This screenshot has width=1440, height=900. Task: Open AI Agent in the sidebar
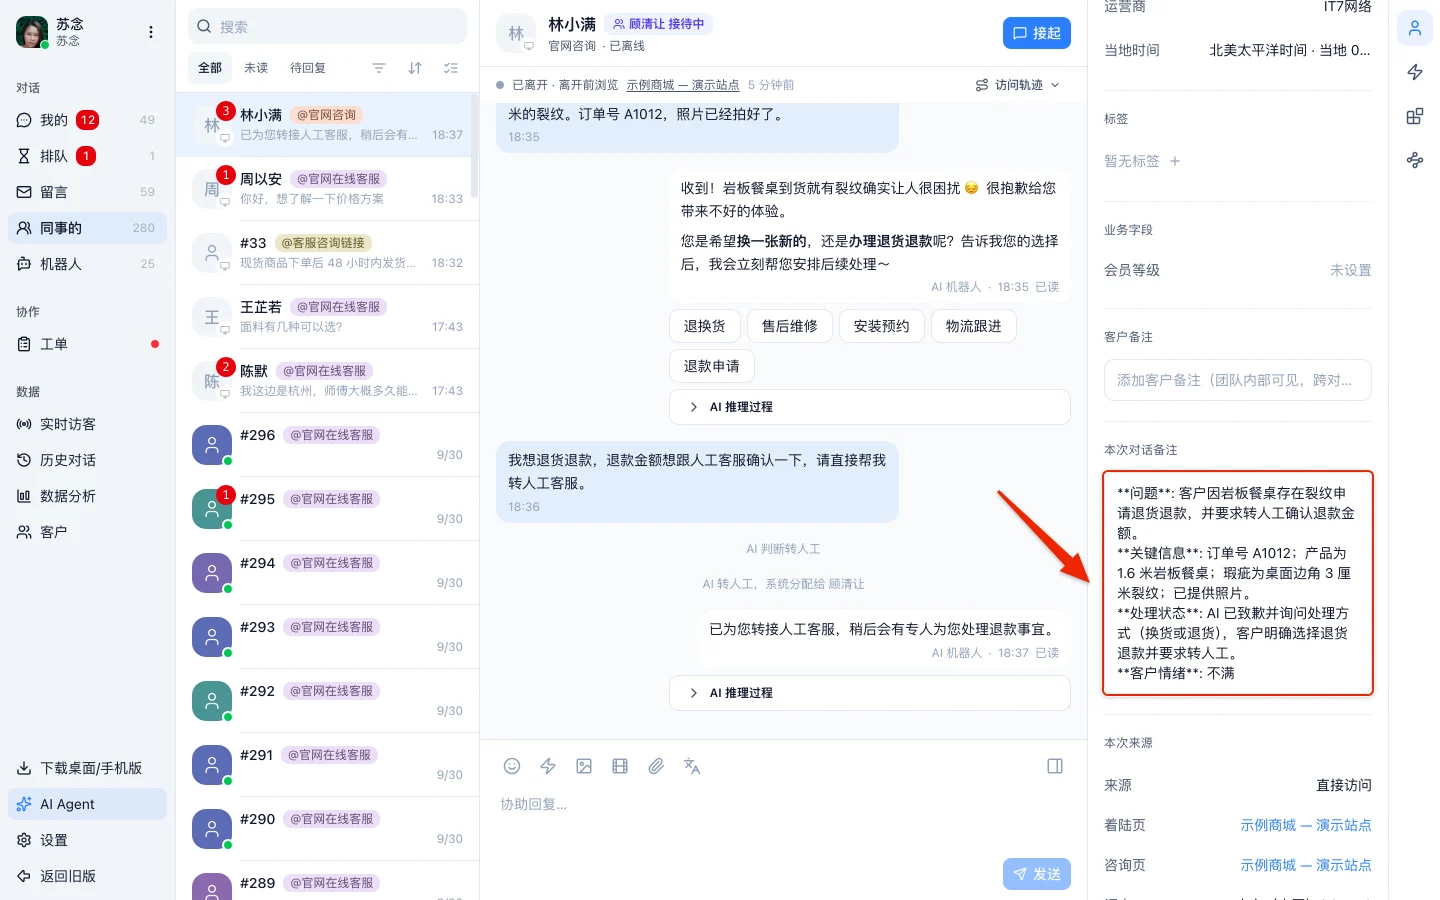click(87, 804)
